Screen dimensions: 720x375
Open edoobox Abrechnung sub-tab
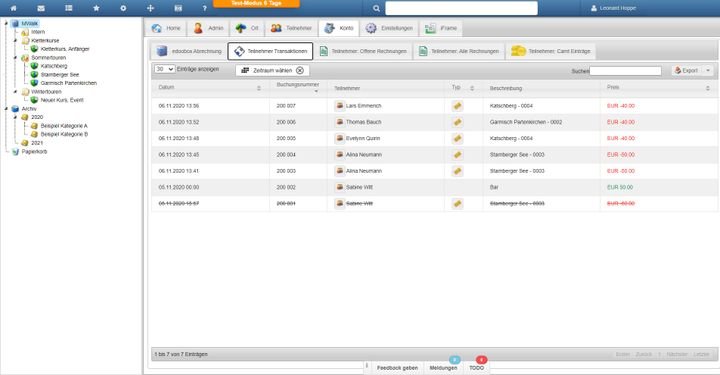(188, 51)
